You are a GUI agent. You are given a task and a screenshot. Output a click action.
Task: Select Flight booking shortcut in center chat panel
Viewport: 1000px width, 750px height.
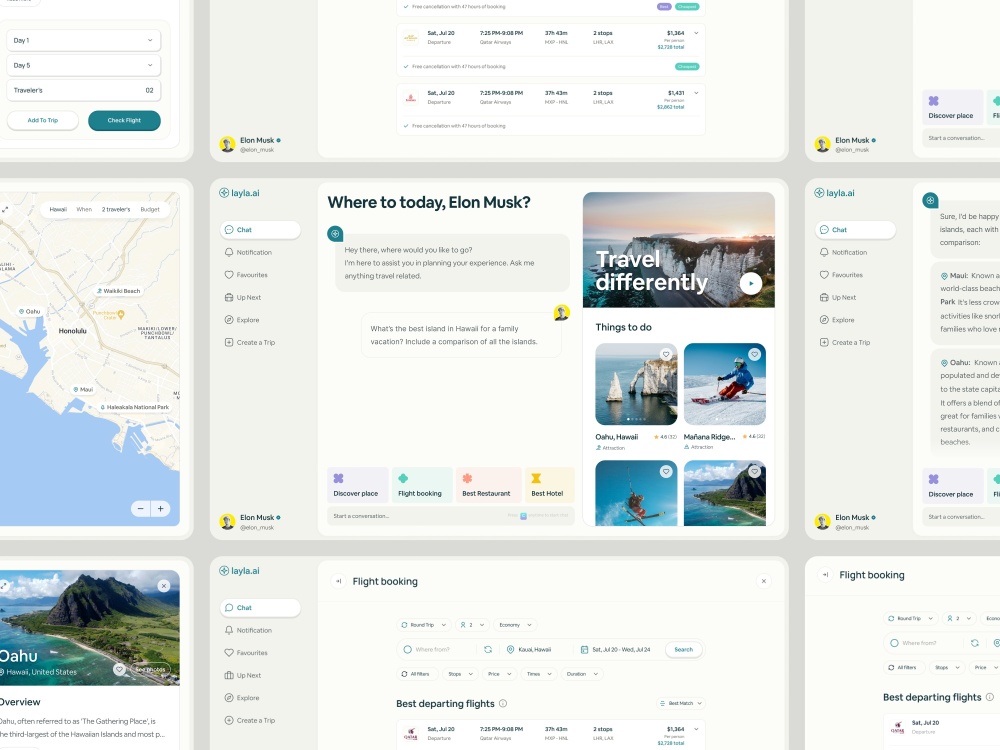pyautogui.click(x=422, y=485)
